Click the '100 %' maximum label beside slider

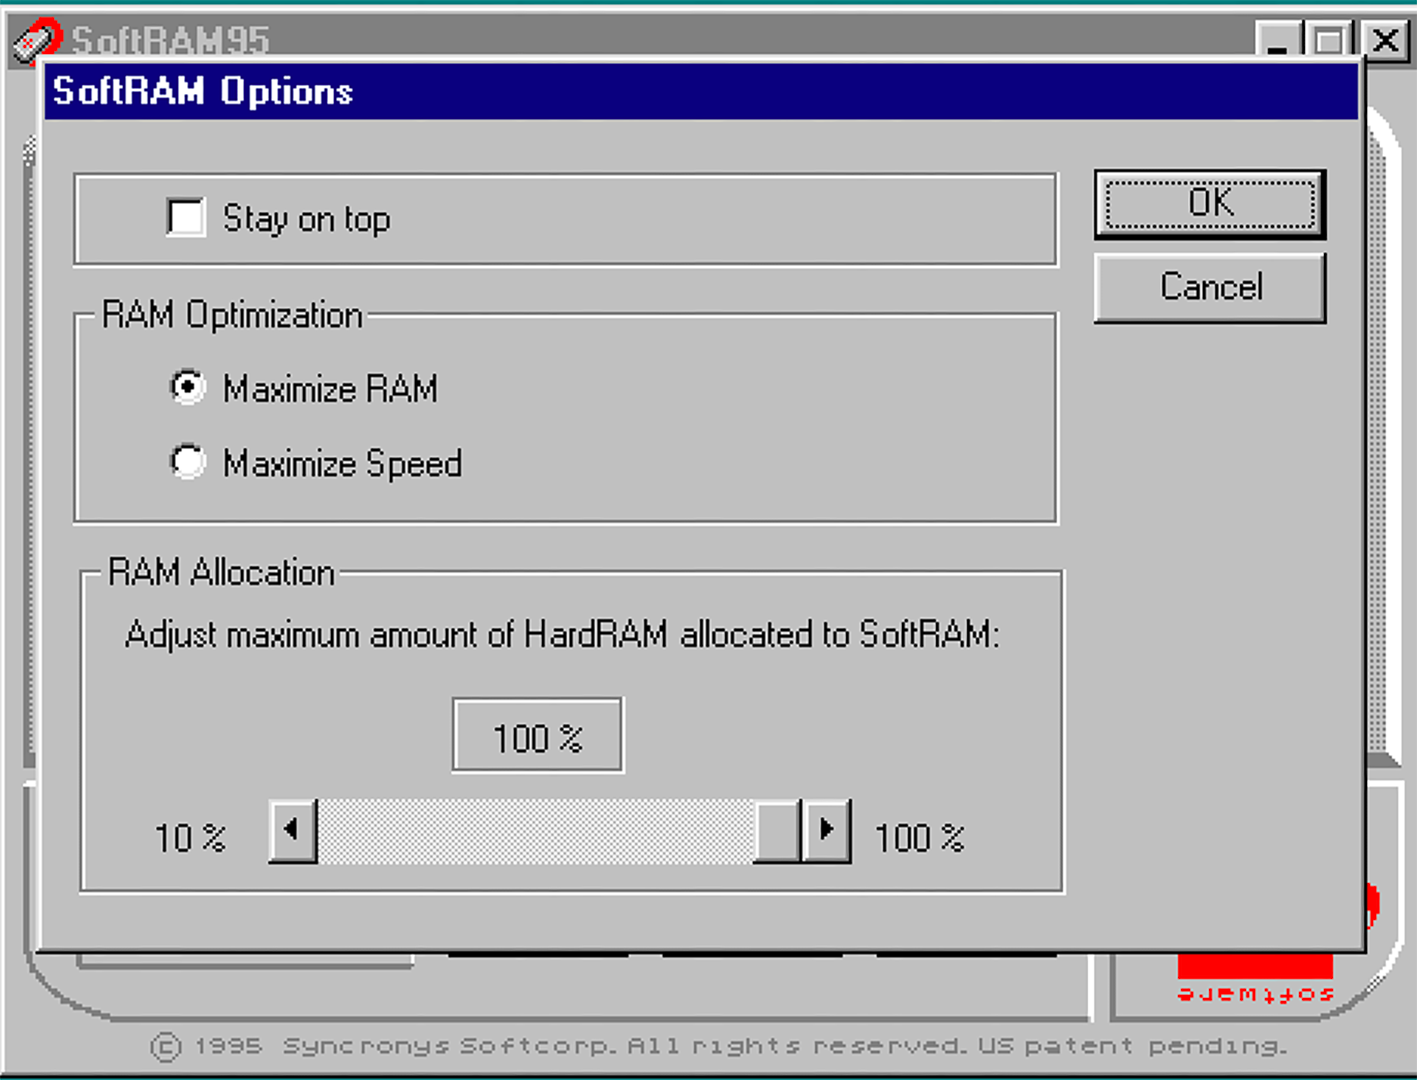(919, 838)
